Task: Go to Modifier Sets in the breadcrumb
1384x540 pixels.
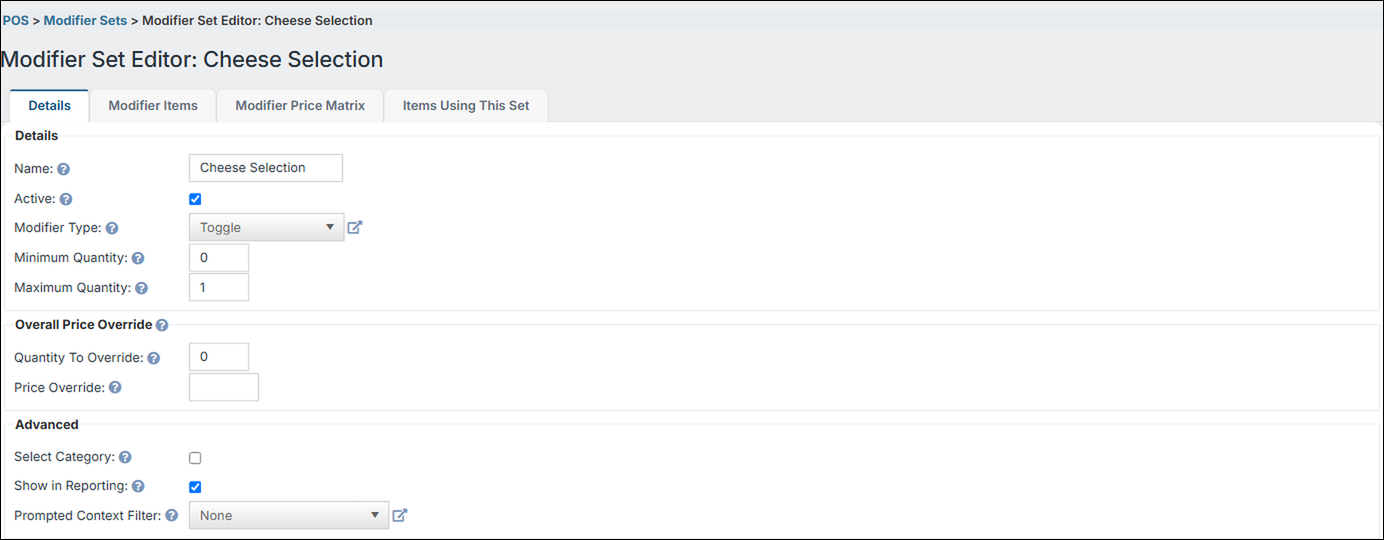Action: [85, 20]
